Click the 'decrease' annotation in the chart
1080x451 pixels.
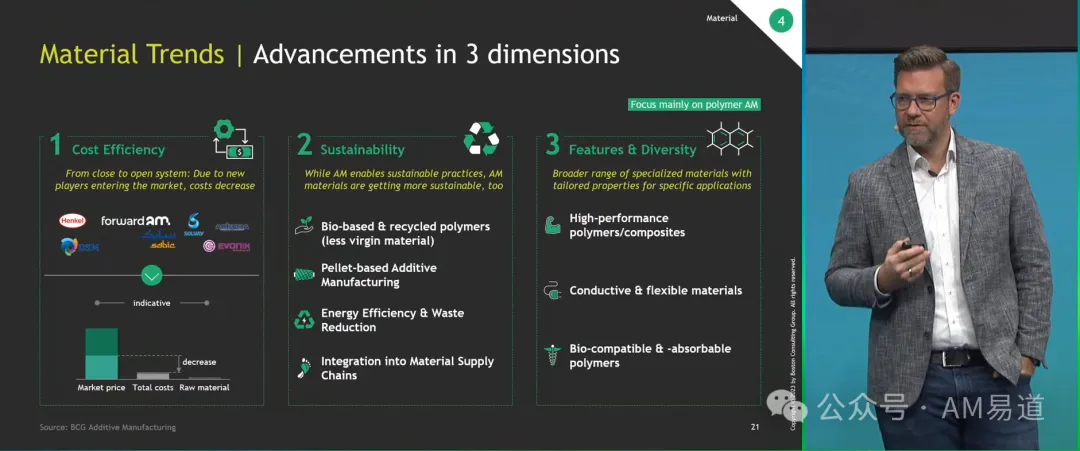click(x=199, y=361)
